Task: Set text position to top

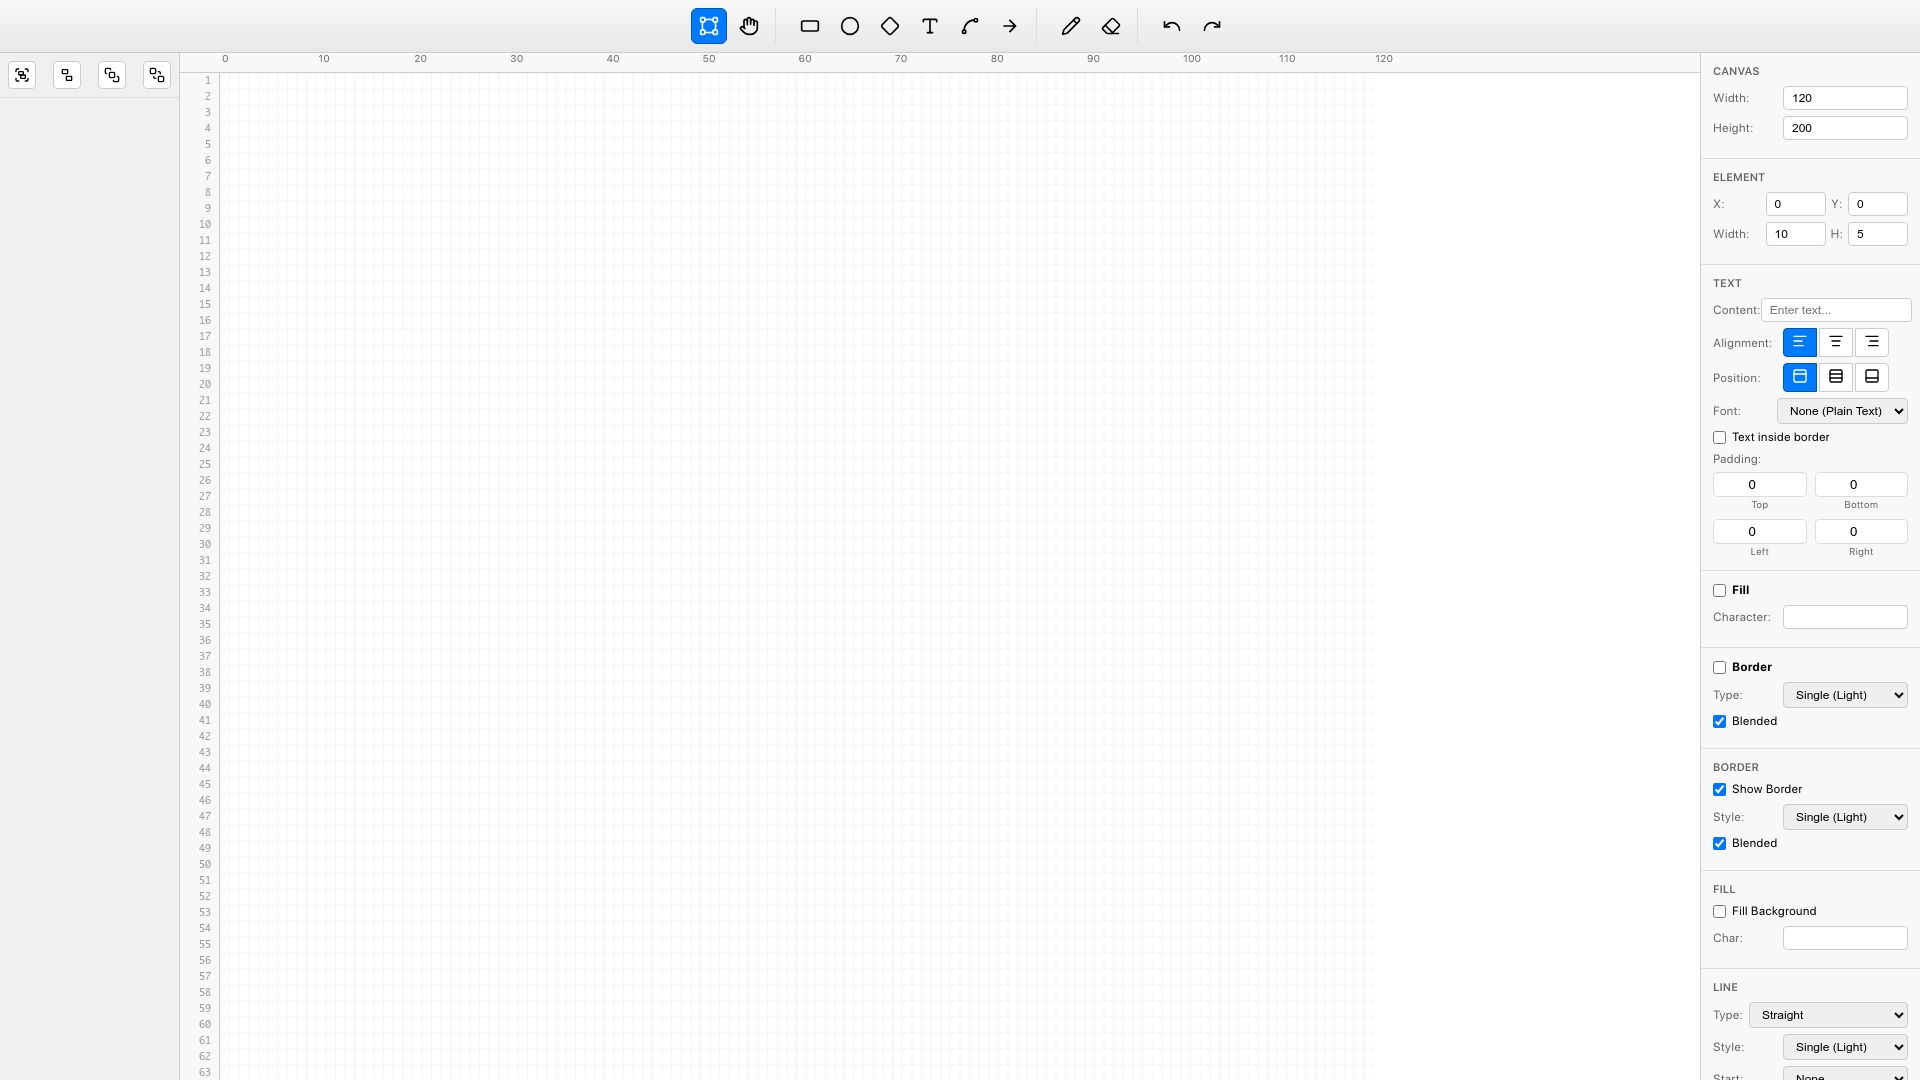Action: click(x=1800, y=377)
